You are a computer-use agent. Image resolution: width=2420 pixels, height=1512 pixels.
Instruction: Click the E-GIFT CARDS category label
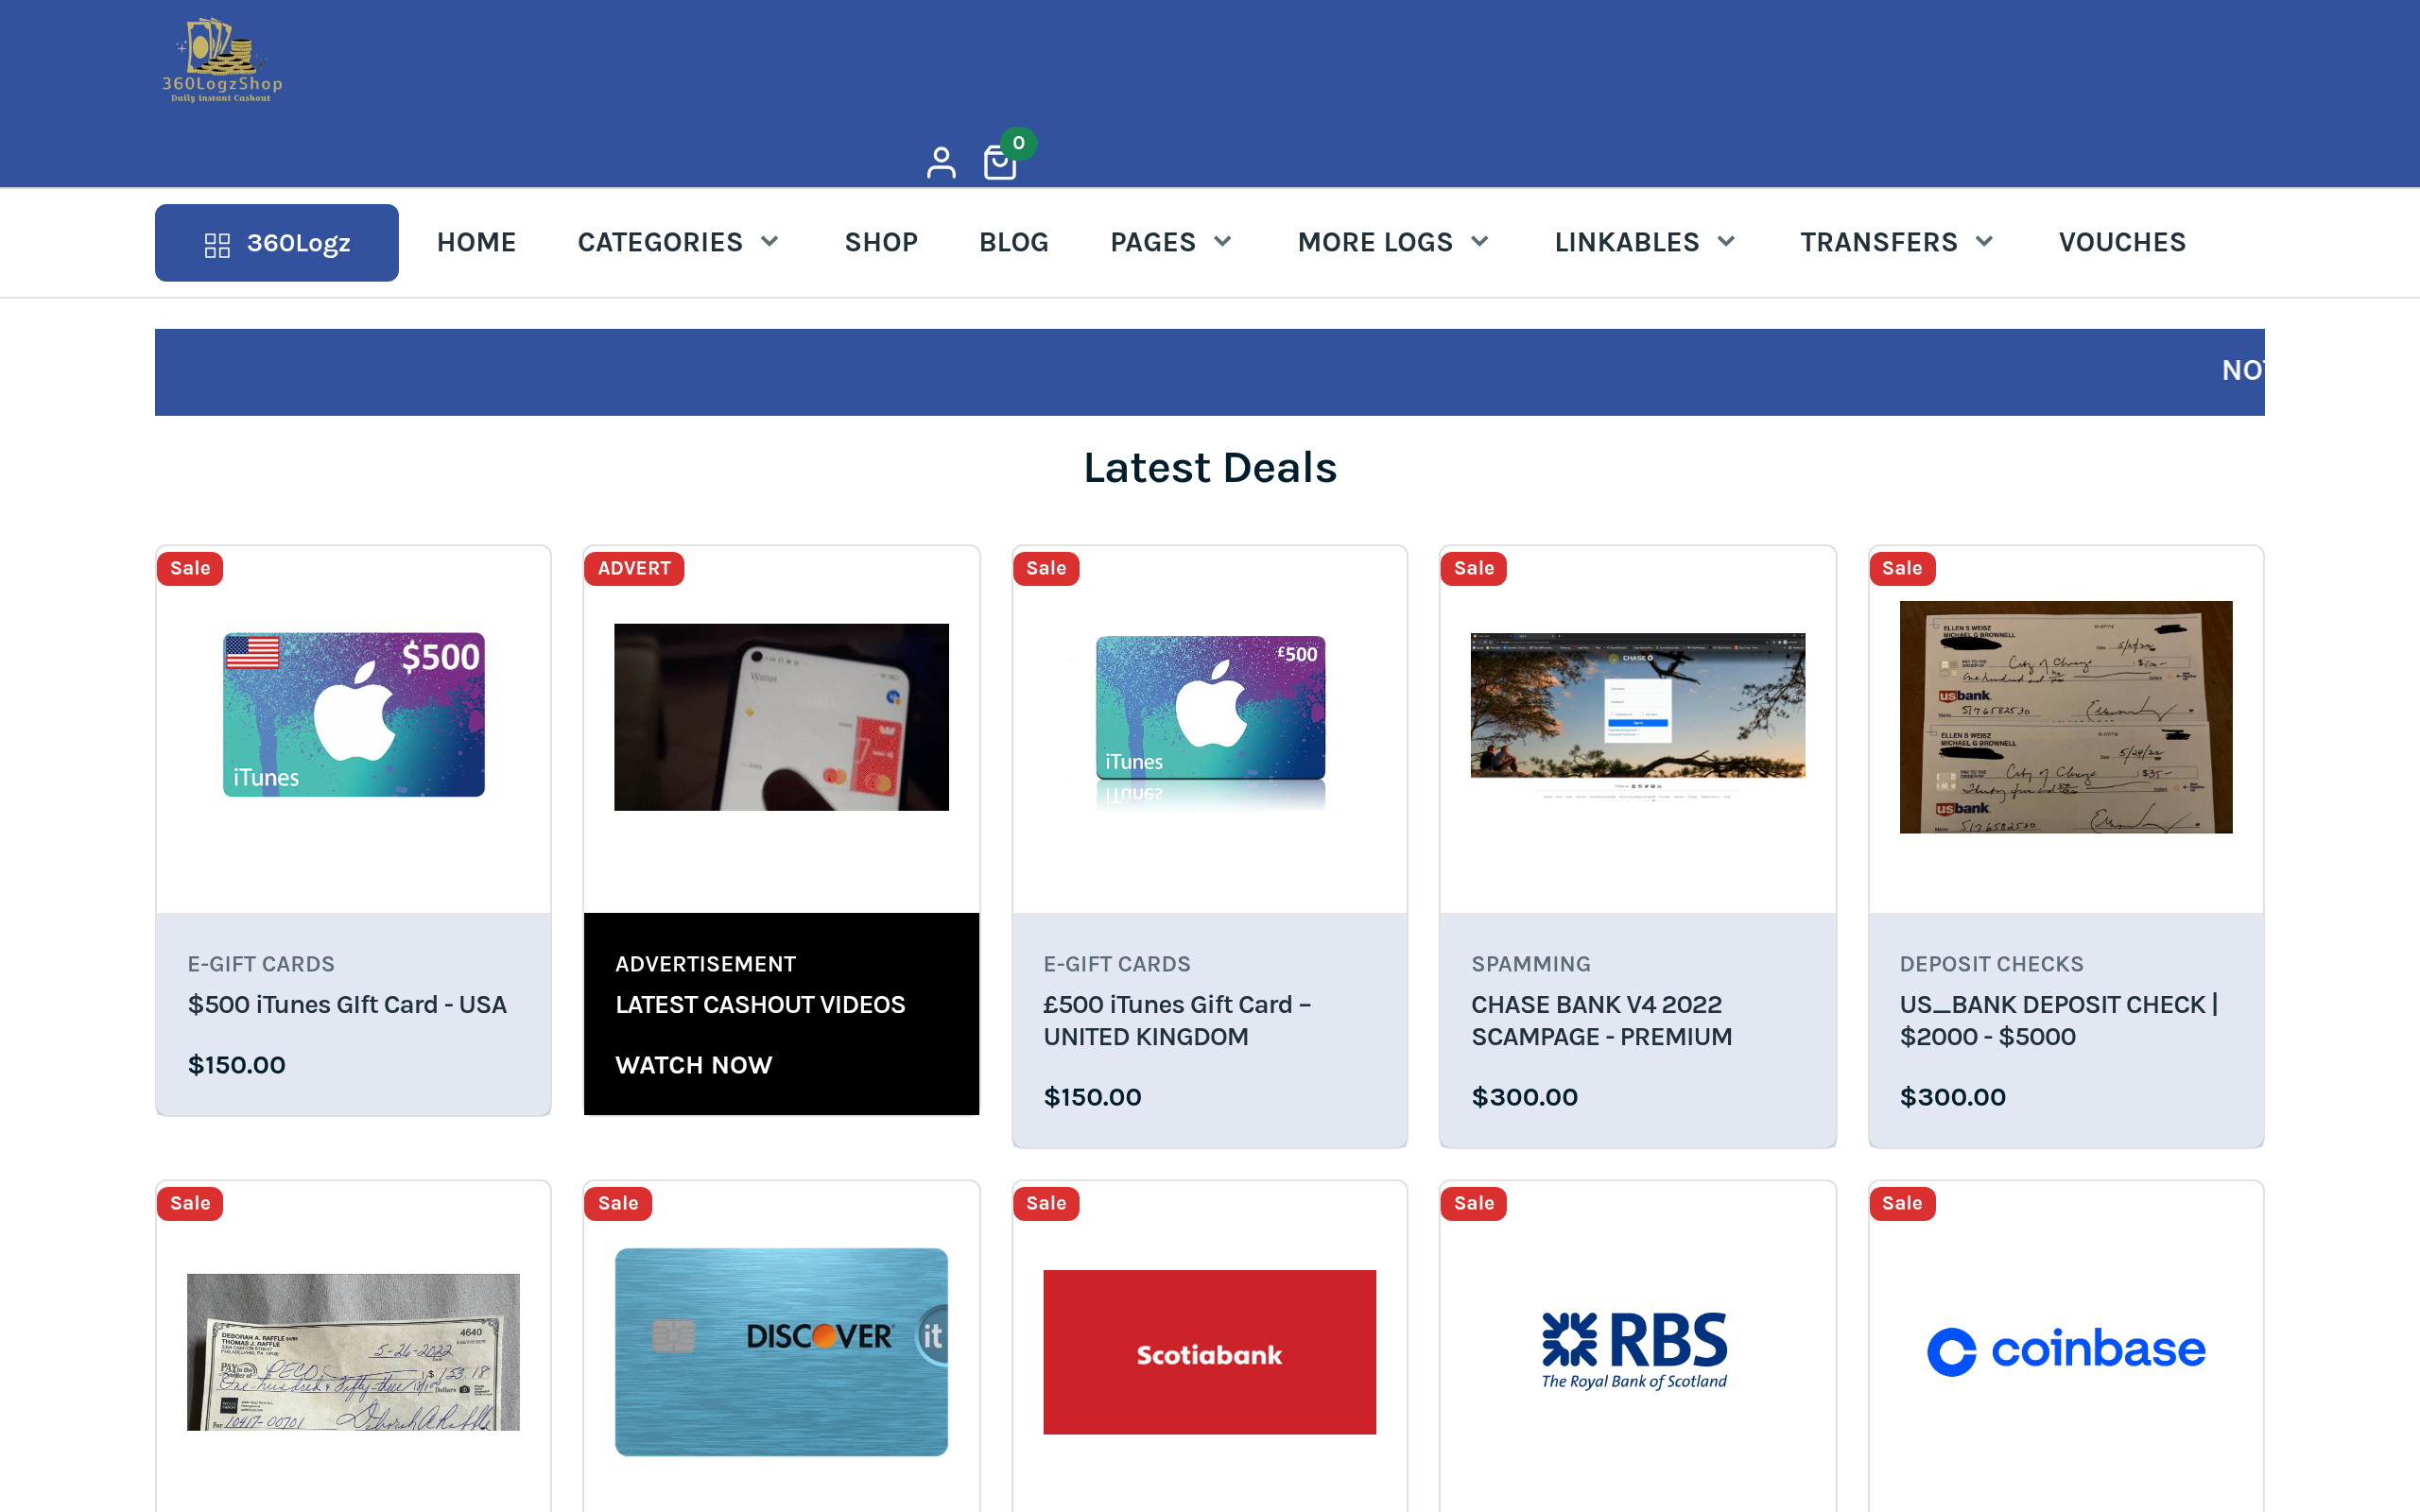(x=260, y=963)
